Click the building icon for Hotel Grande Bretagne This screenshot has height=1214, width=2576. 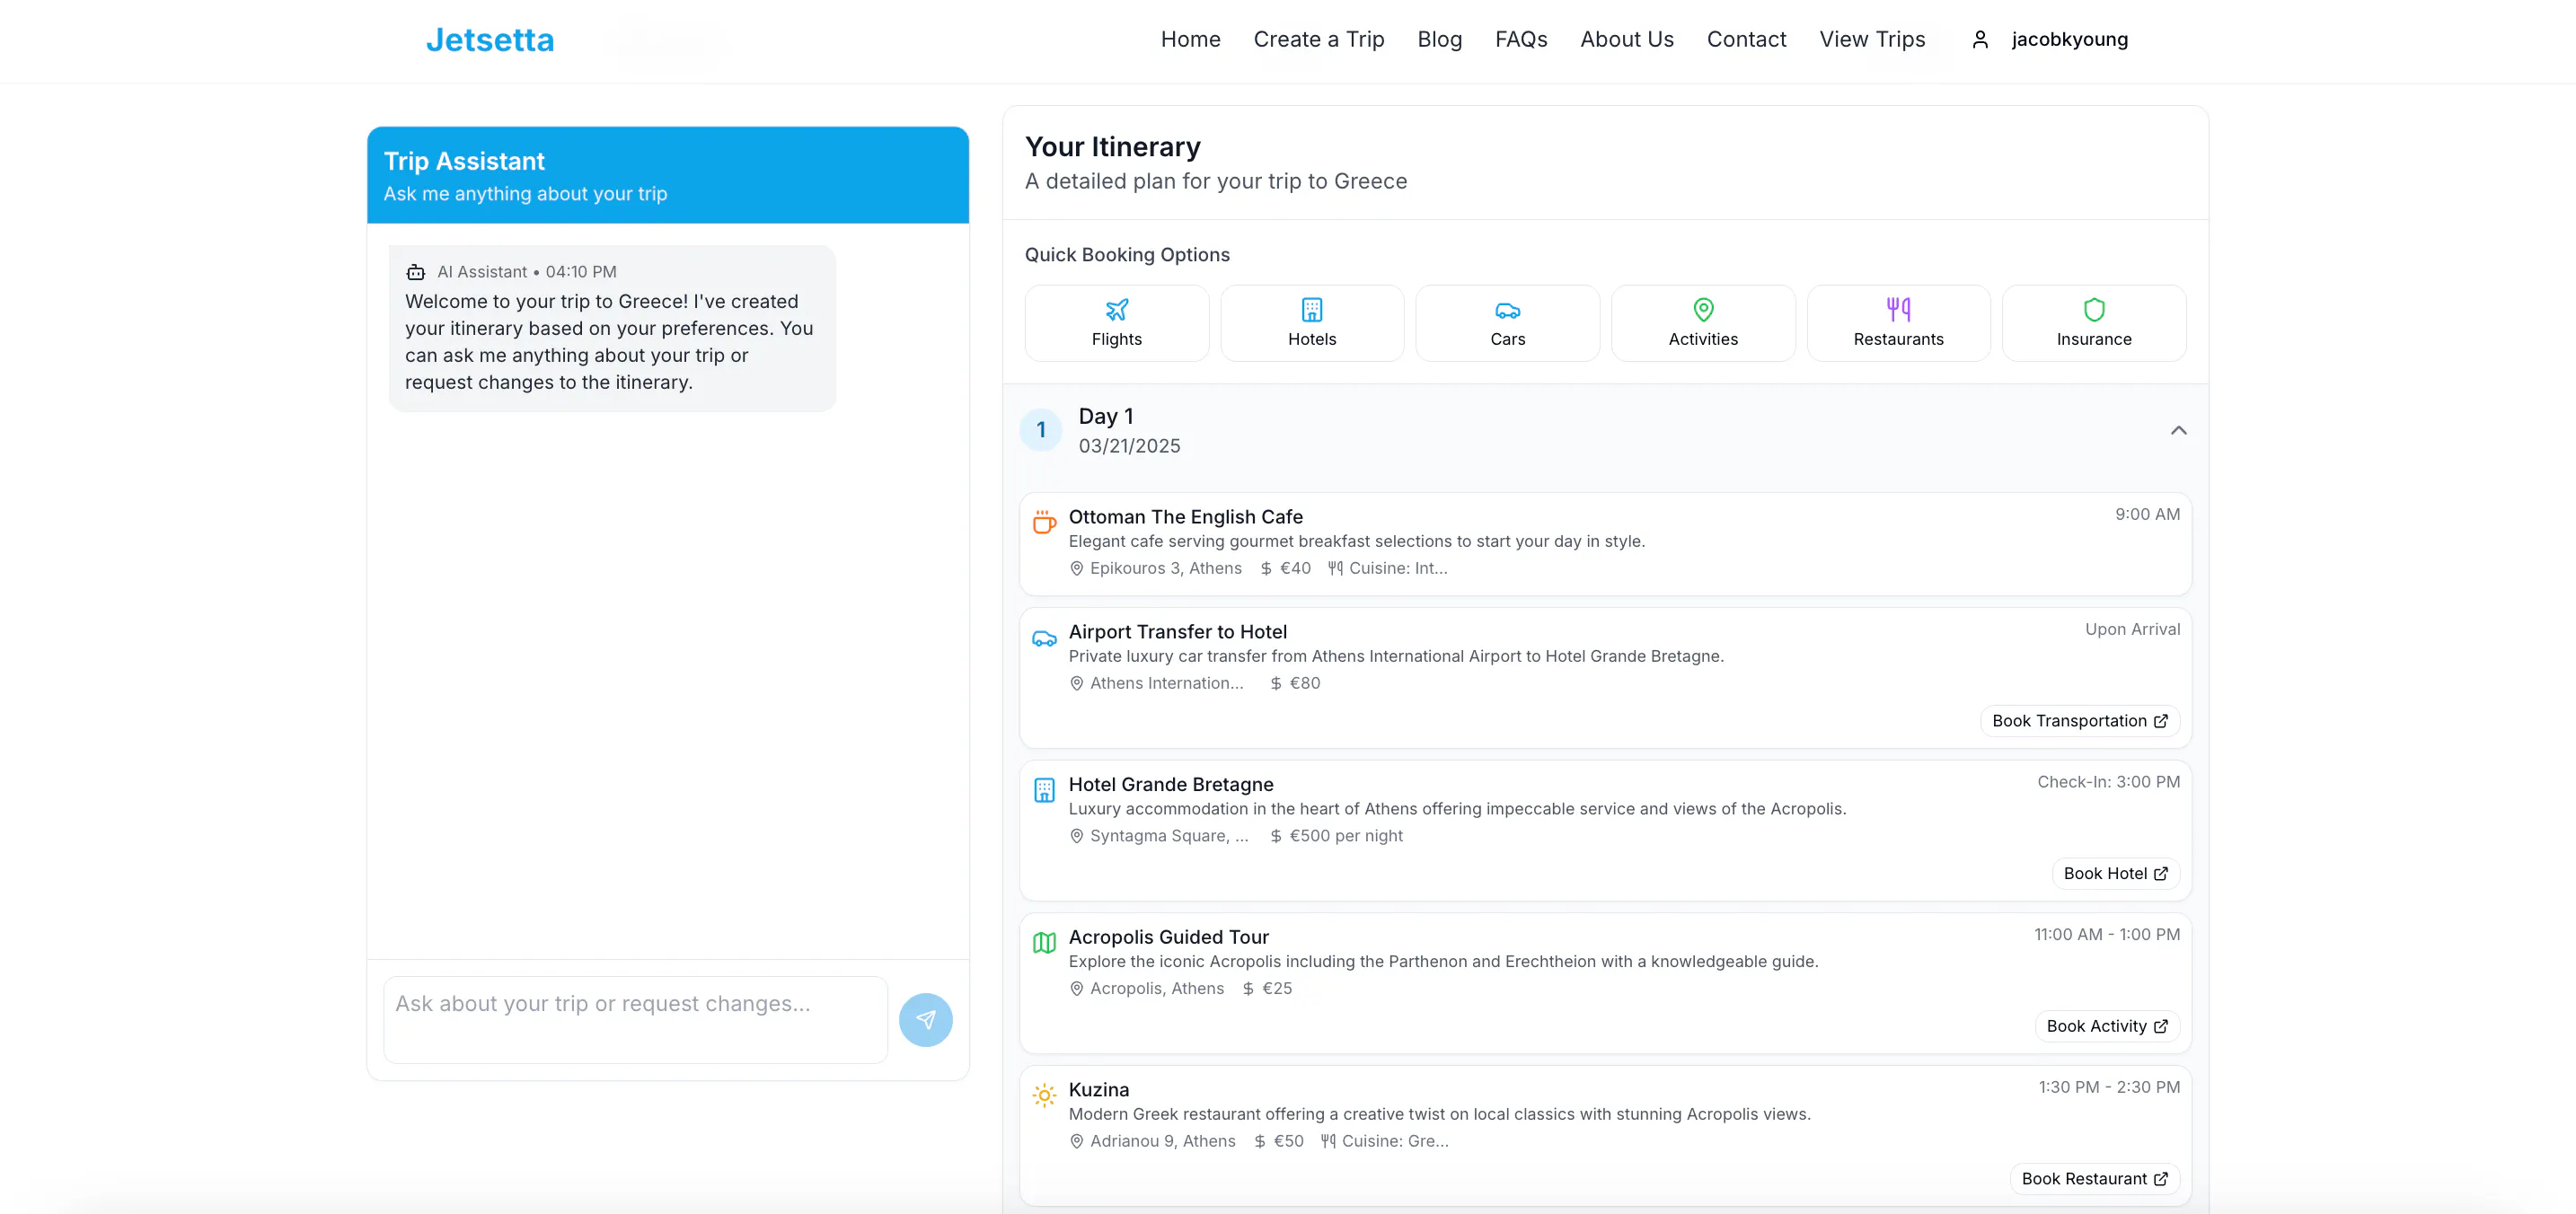coord(1043,790)
